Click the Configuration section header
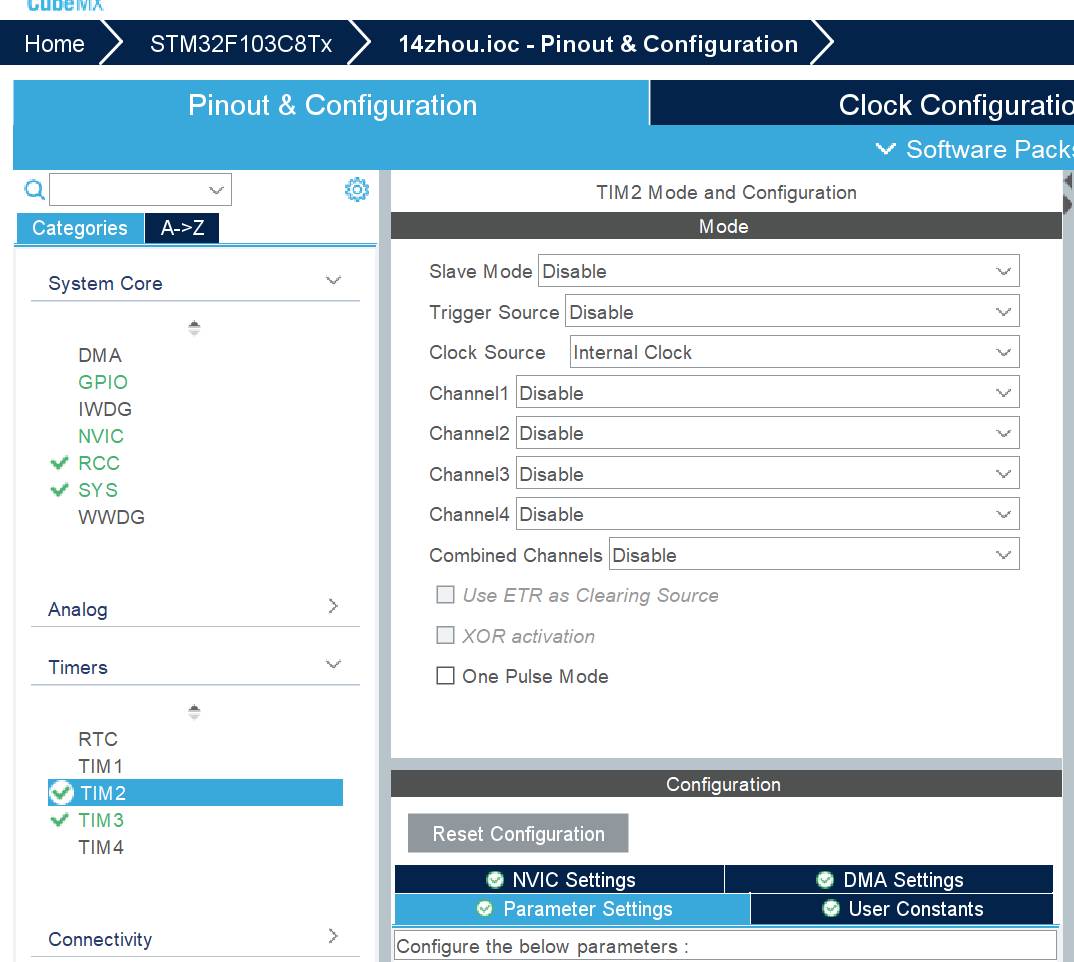This screenshot has width=1074, height=962. point(726,784)
